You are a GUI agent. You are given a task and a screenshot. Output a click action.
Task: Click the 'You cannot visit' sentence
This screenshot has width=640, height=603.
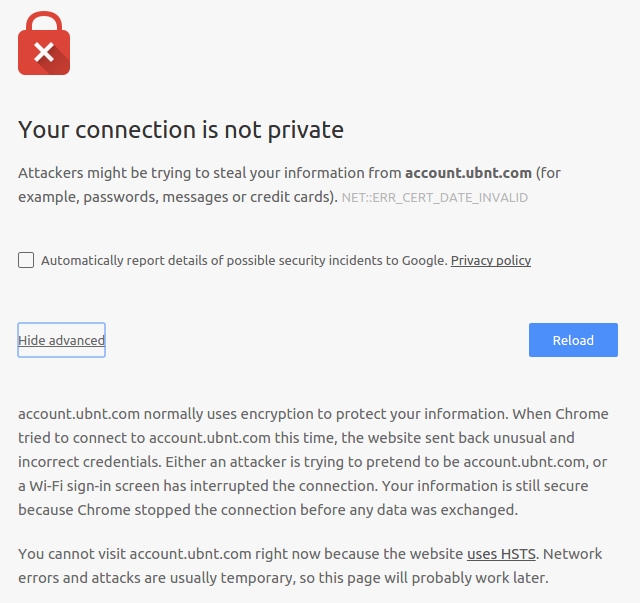[72, 554]
